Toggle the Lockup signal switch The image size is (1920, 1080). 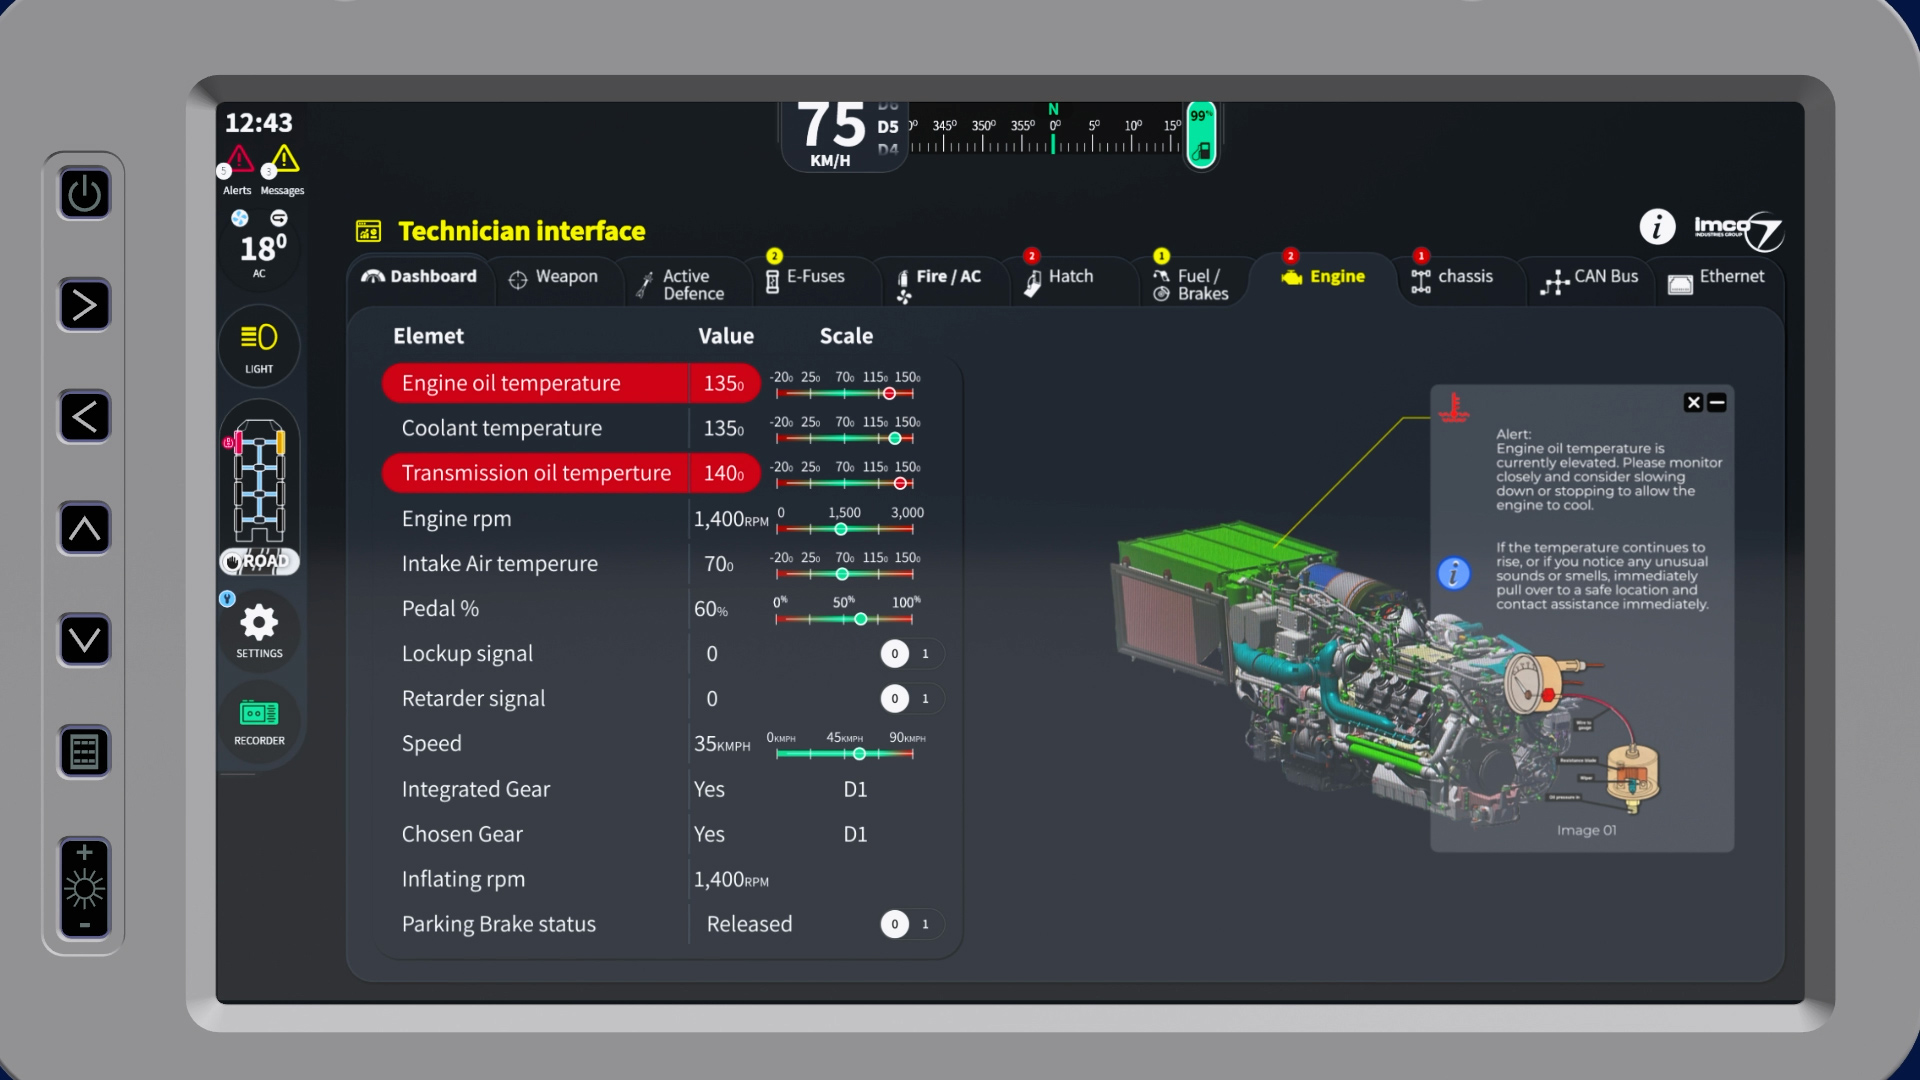click(910, 654)
